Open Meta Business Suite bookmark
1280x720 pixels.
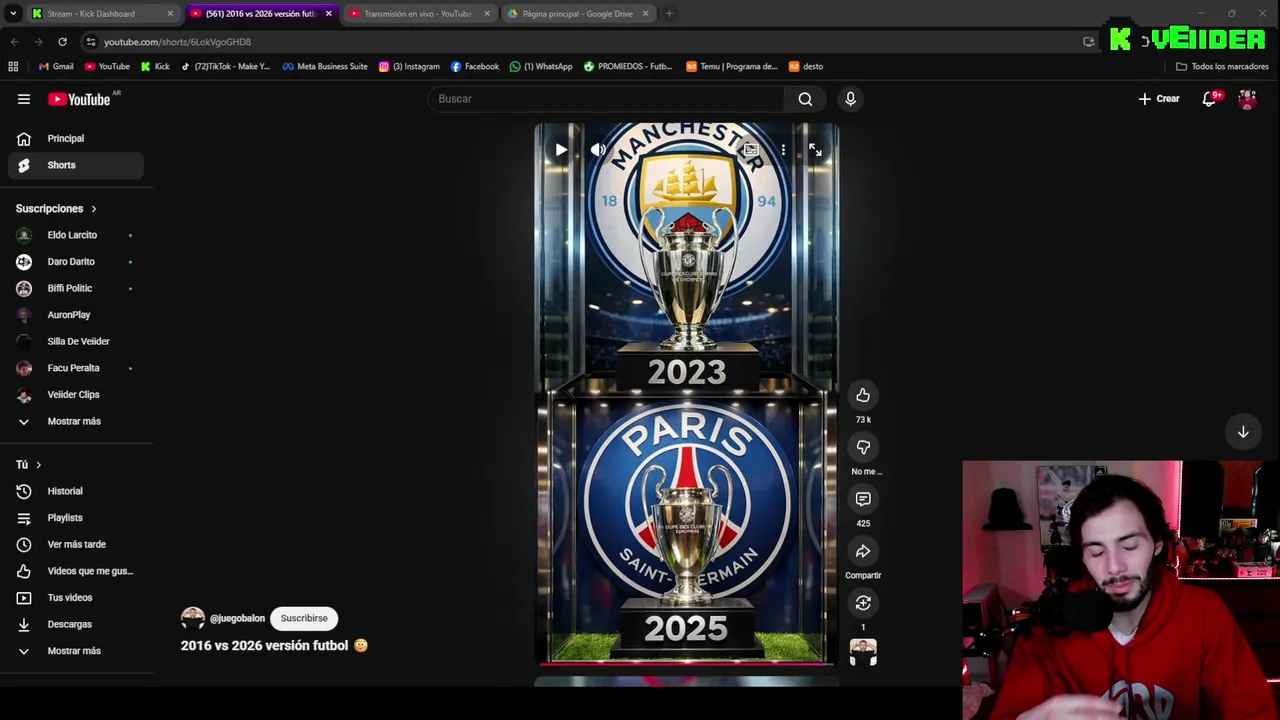325,67
